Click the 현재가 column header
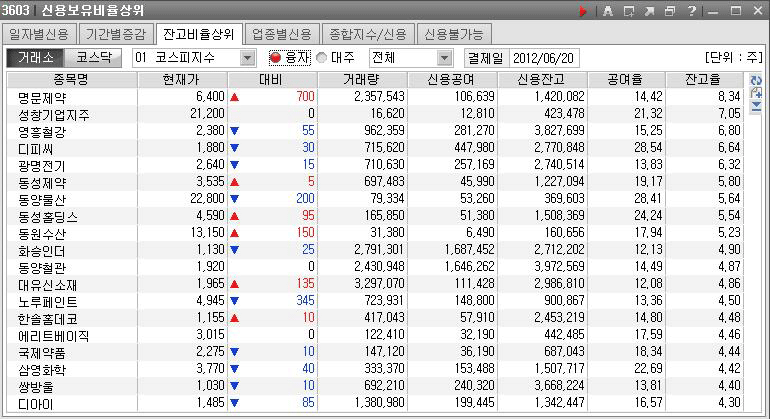 click(x=182, y=80)
